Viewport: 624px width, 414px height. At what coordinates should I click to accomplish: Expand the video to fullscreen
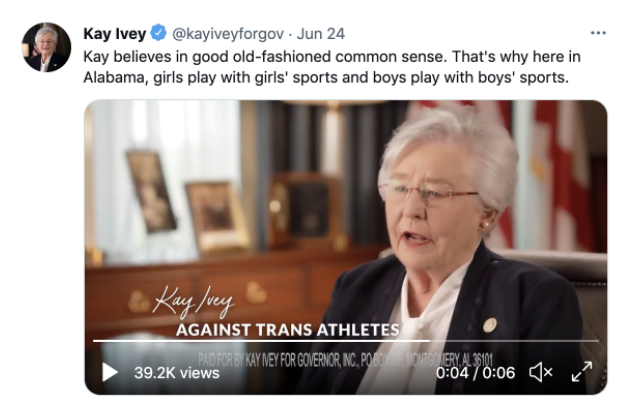[x=582, y=372]
